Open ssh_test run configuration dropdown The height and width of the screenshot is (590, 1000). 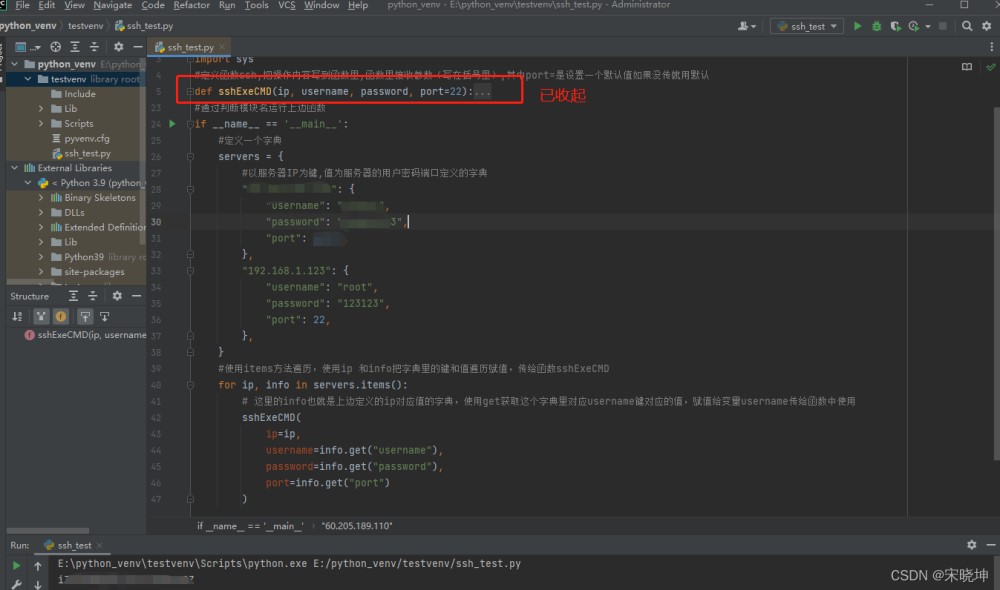[807, 26]
